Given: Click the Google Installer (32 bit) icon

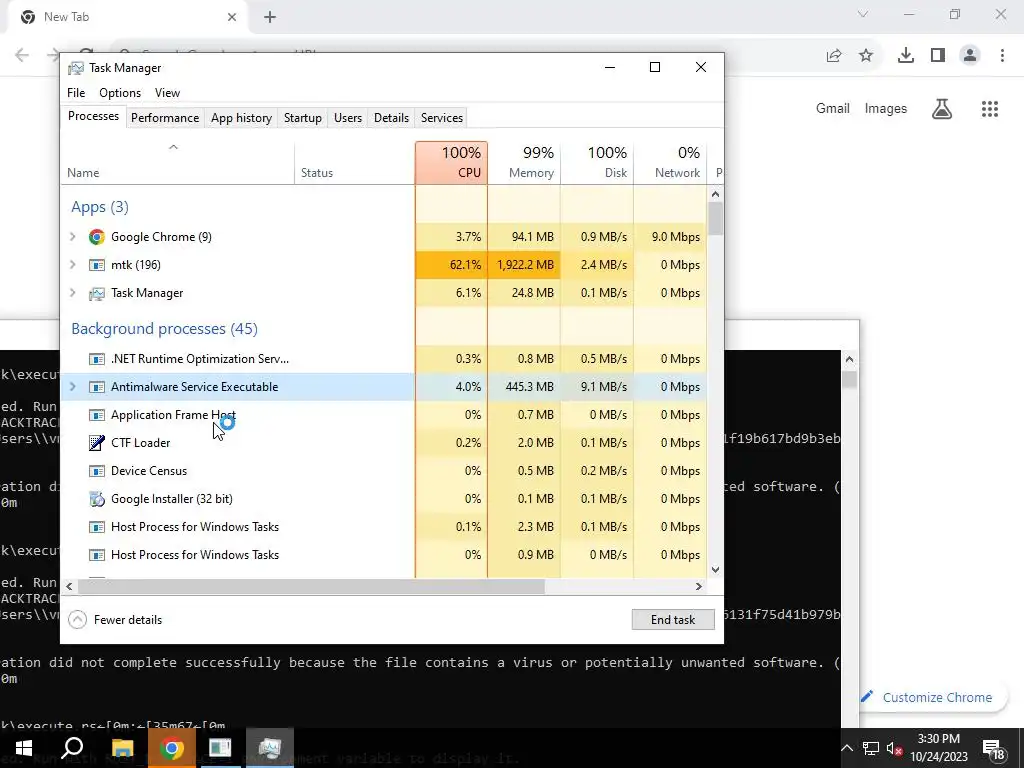Looking at the screenshot, I should click(97, 499).
